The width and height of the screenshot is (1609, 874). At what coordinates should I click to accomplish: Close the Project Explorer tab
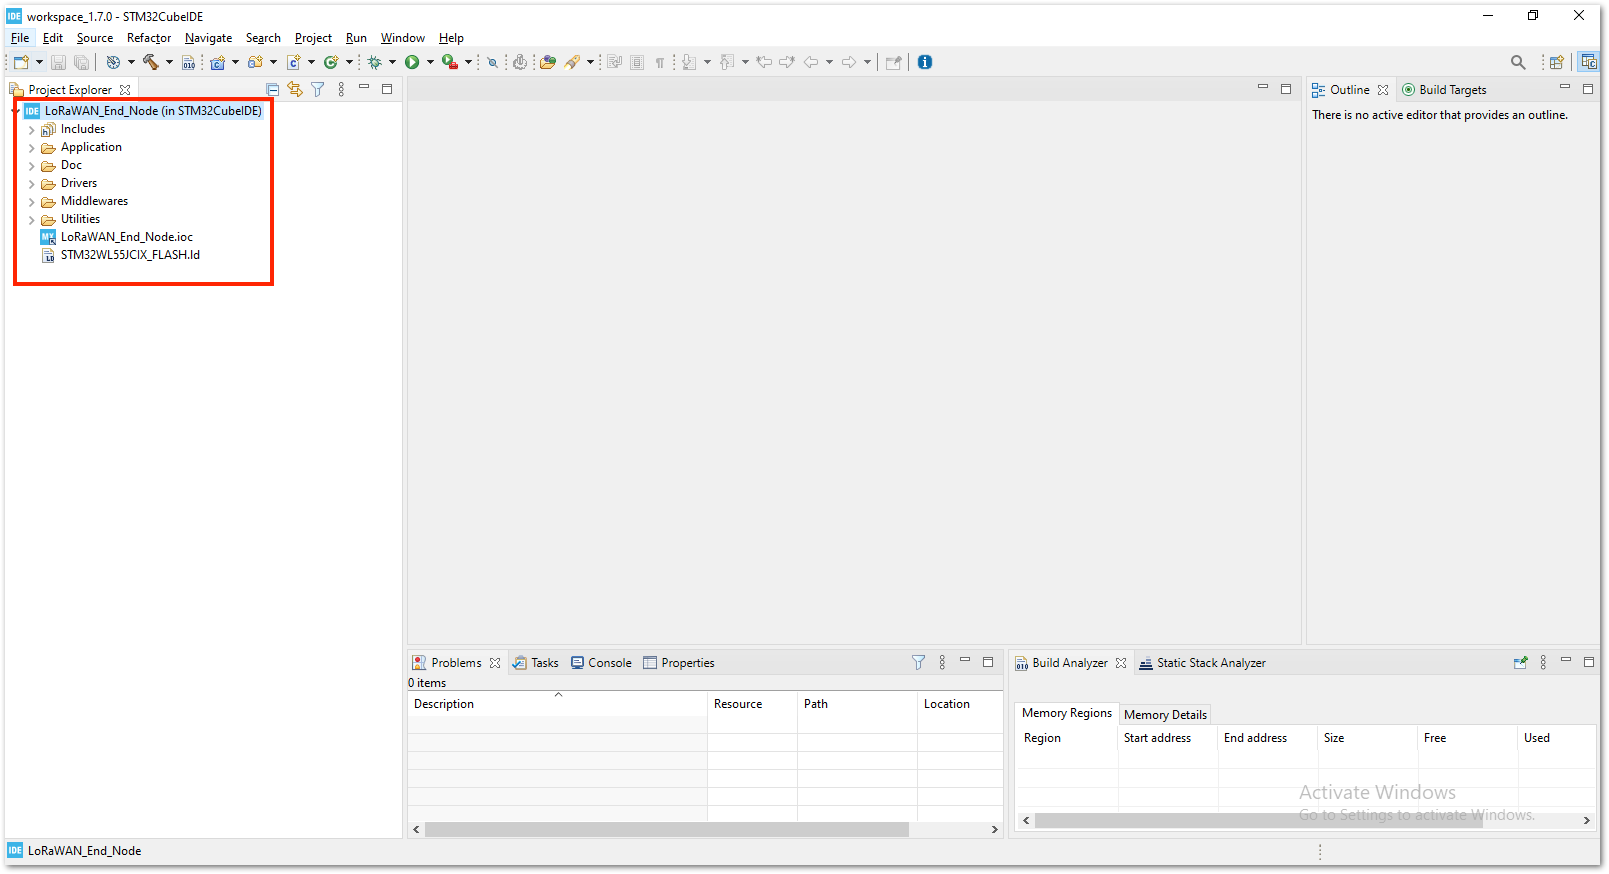125,90
